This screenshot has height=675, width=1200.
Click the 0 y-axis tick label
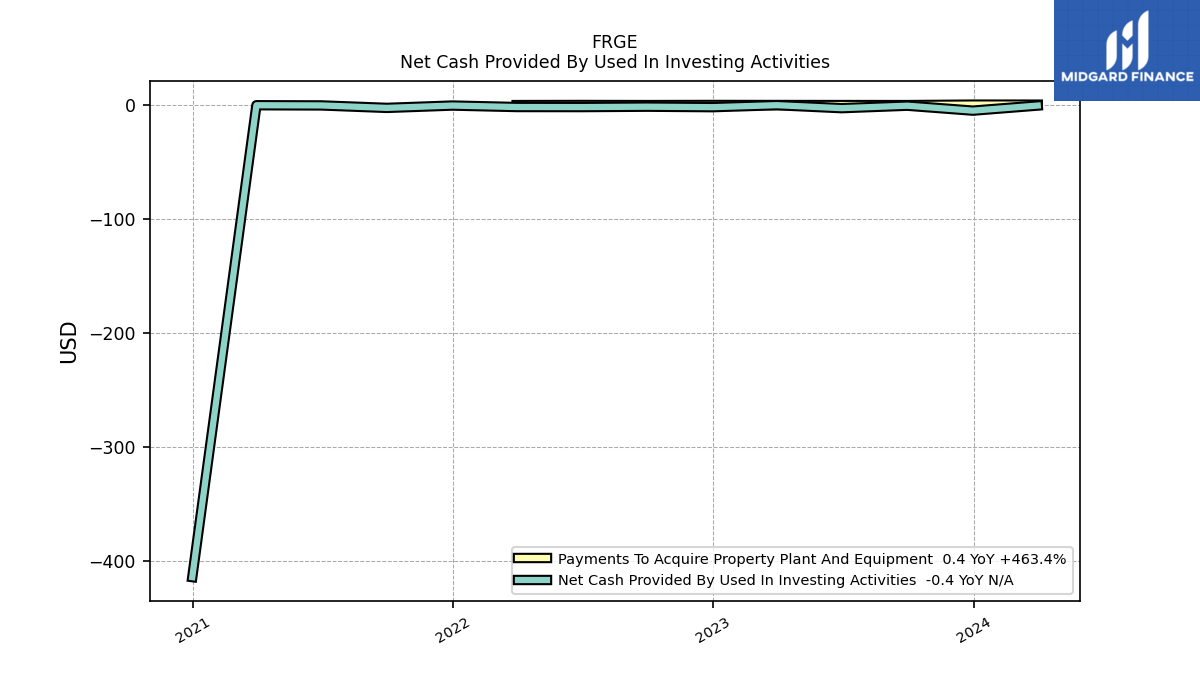point(130,105)
